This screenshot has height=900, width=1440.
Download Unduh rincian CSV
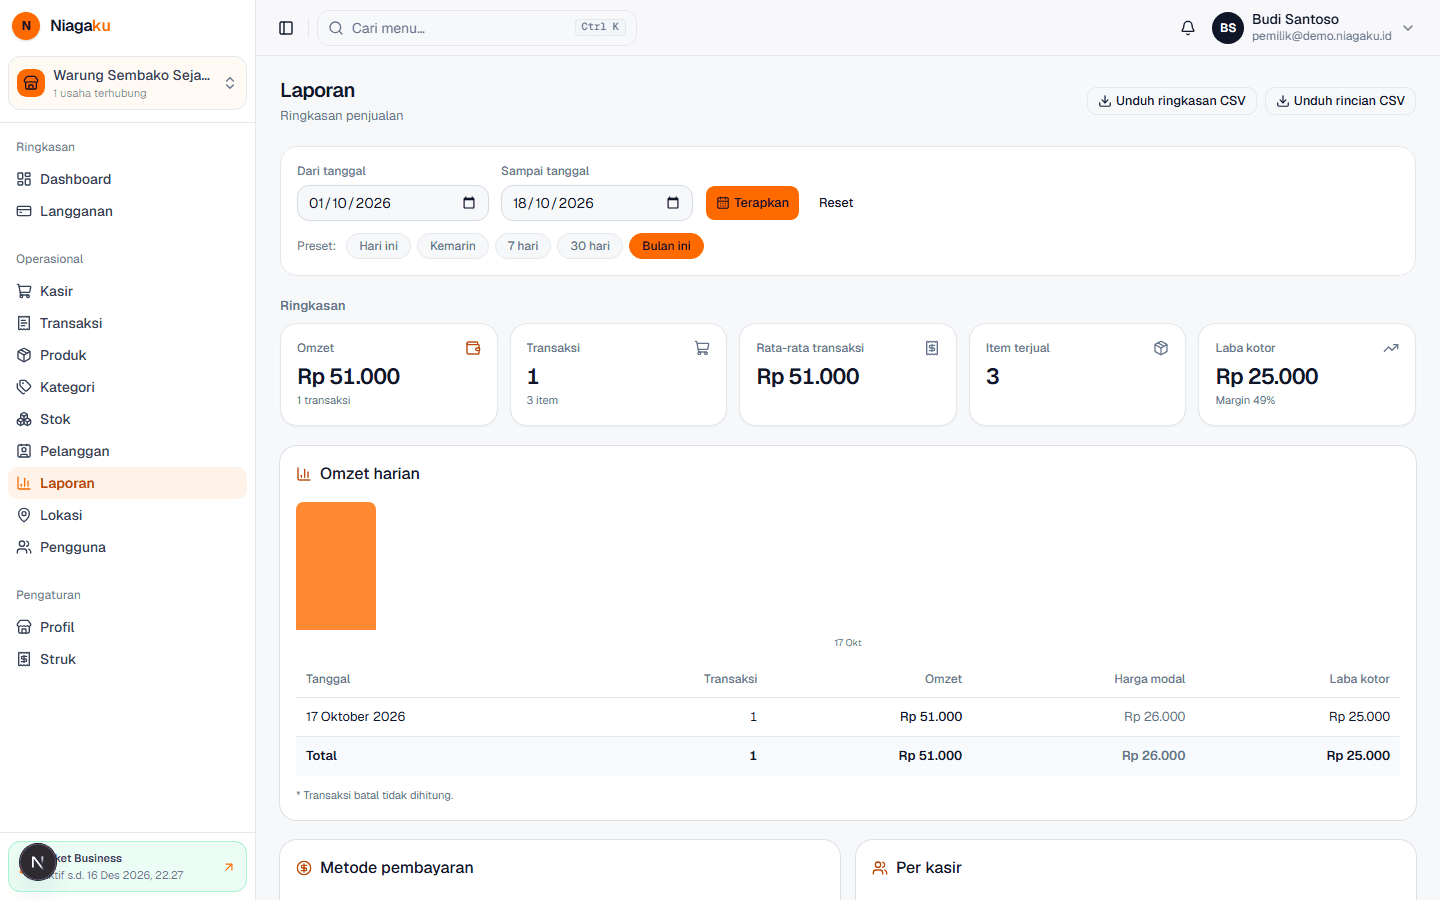pyautogui.click(x=1340, y=101)
